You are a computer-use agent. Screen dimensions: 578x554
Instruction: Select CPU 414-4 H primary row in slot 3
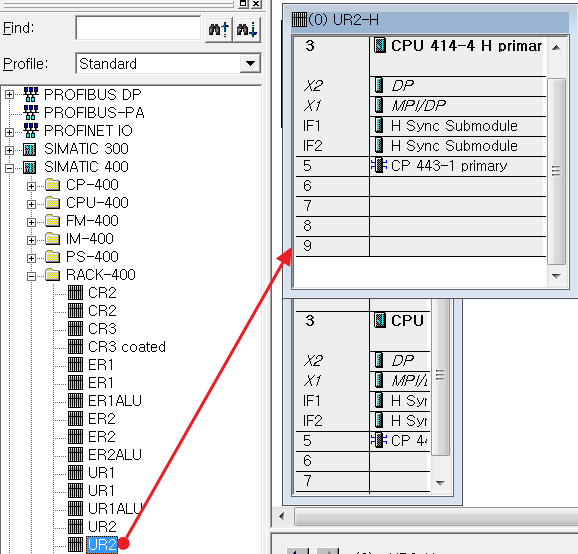click(x=421, y=56)
